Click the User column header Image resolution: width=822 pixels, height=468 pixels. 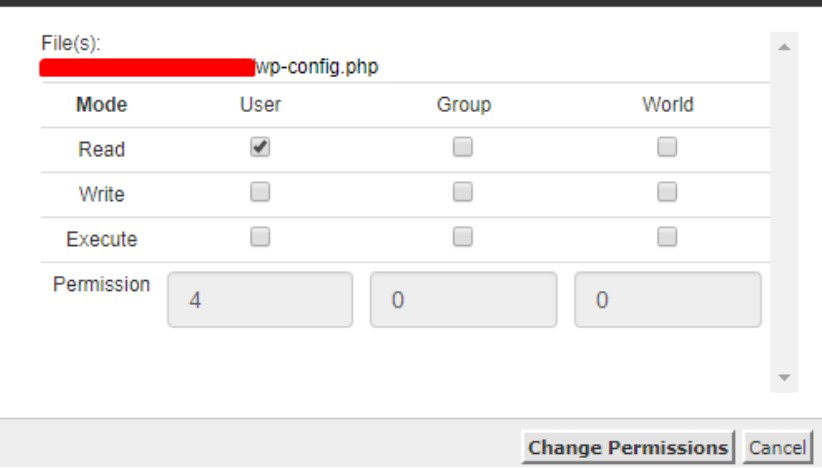260,104
